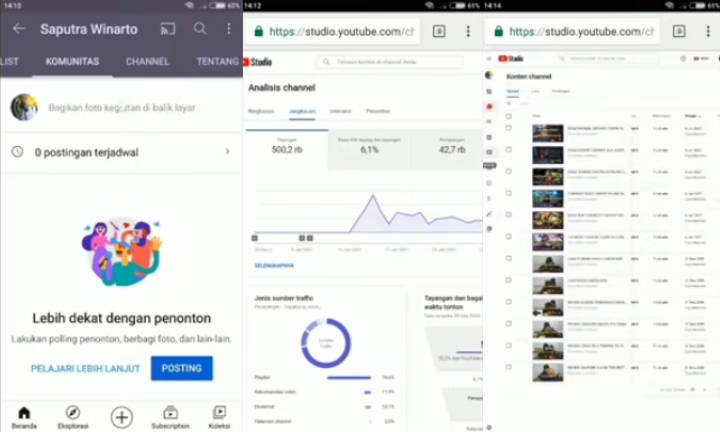The image size is (720, 432).
Task: Switch to the Penonton analytics tab
Action: point(378,111)
